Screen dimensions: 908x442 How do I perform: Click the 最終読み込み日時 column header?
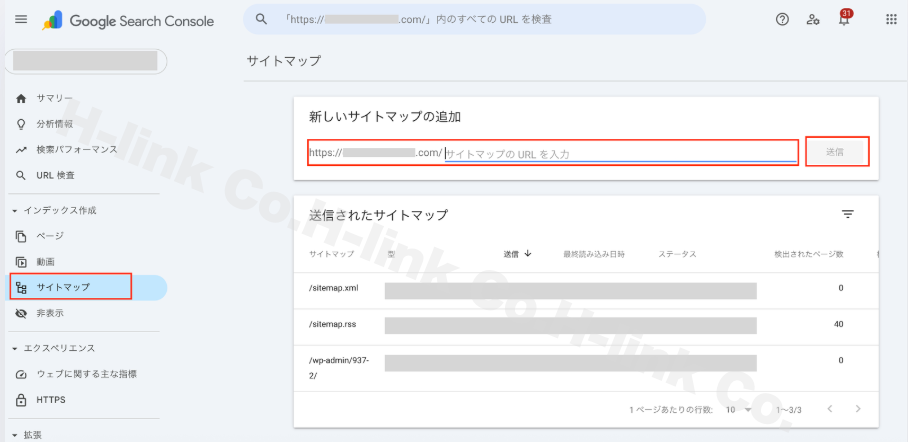click(594, 254)
